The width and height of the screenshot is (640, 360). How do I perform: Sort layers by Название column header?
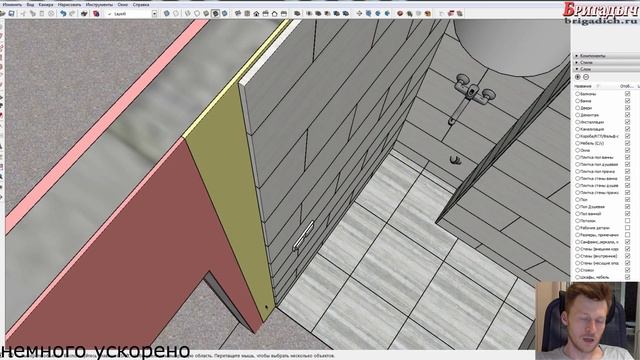pos(583,86)
